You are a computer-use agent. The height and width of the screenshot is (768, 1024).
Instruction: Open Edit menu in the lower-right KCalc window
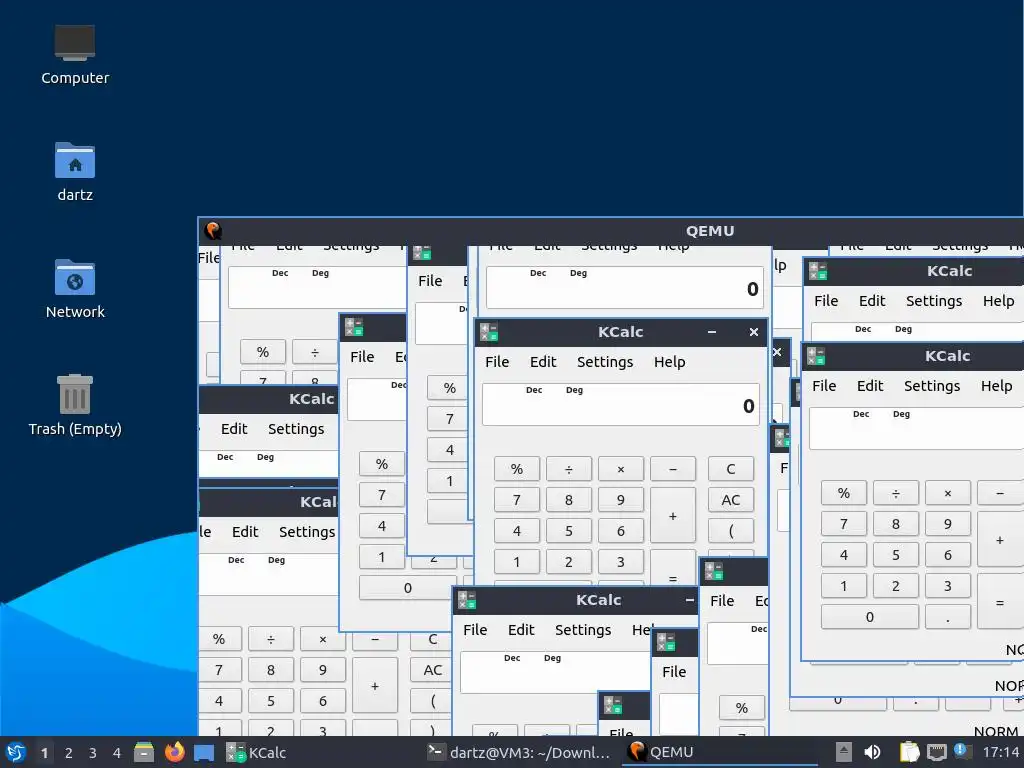tap(870, 386)
